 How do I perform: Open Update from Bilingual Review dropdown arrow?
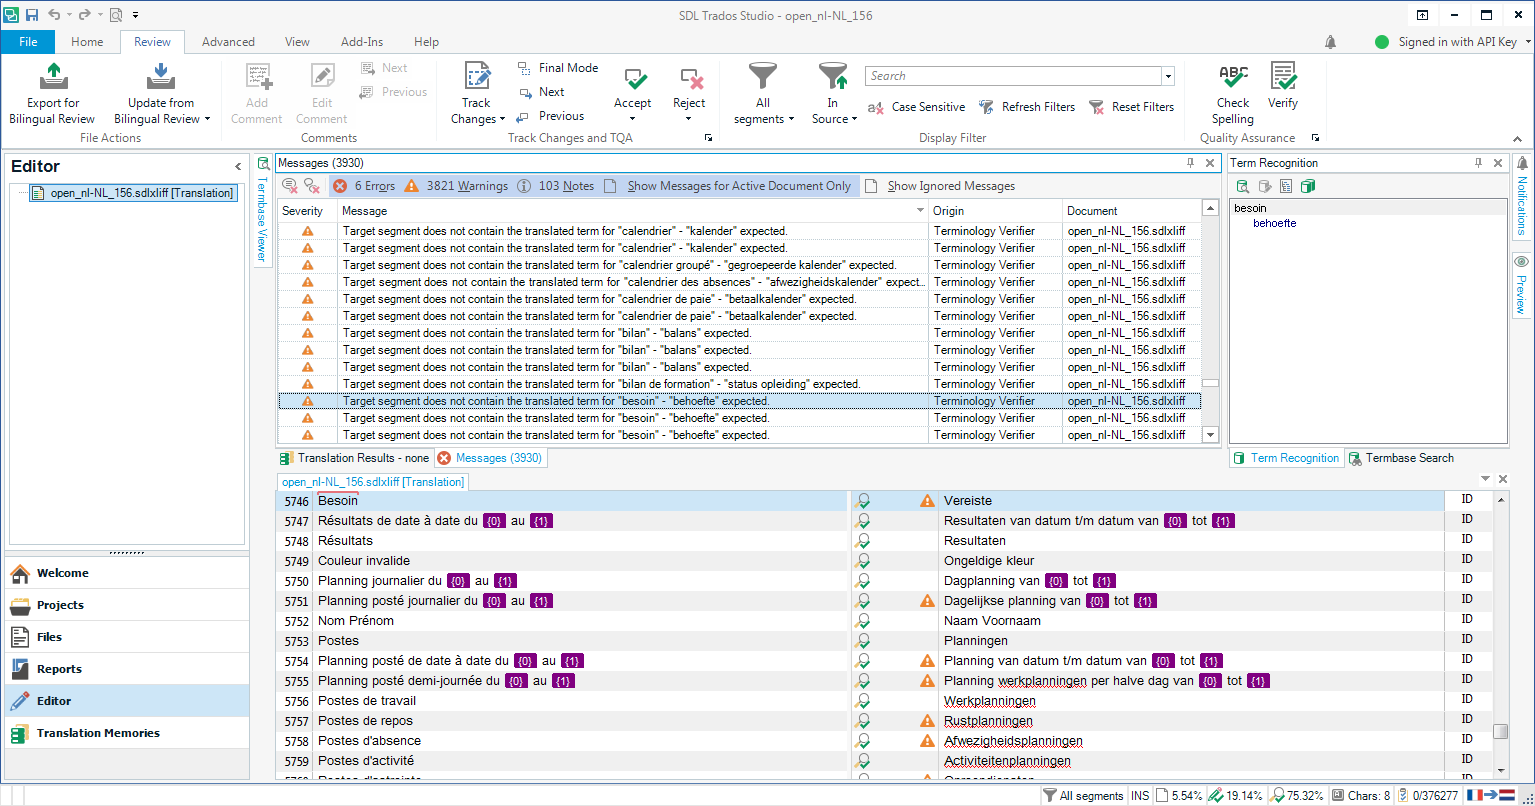coord(207,119)
